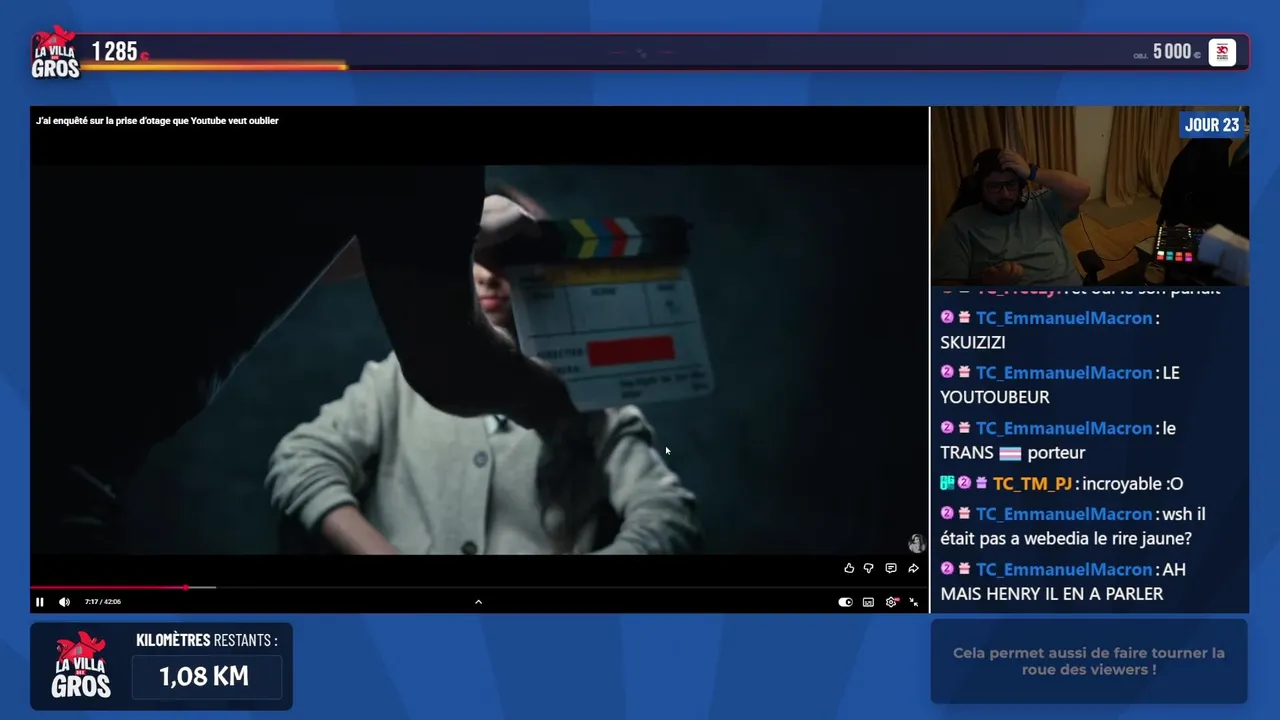Click TC_EmmanuelMacron on 'AH MAIS HENRY' message

tap(1064, 569)
